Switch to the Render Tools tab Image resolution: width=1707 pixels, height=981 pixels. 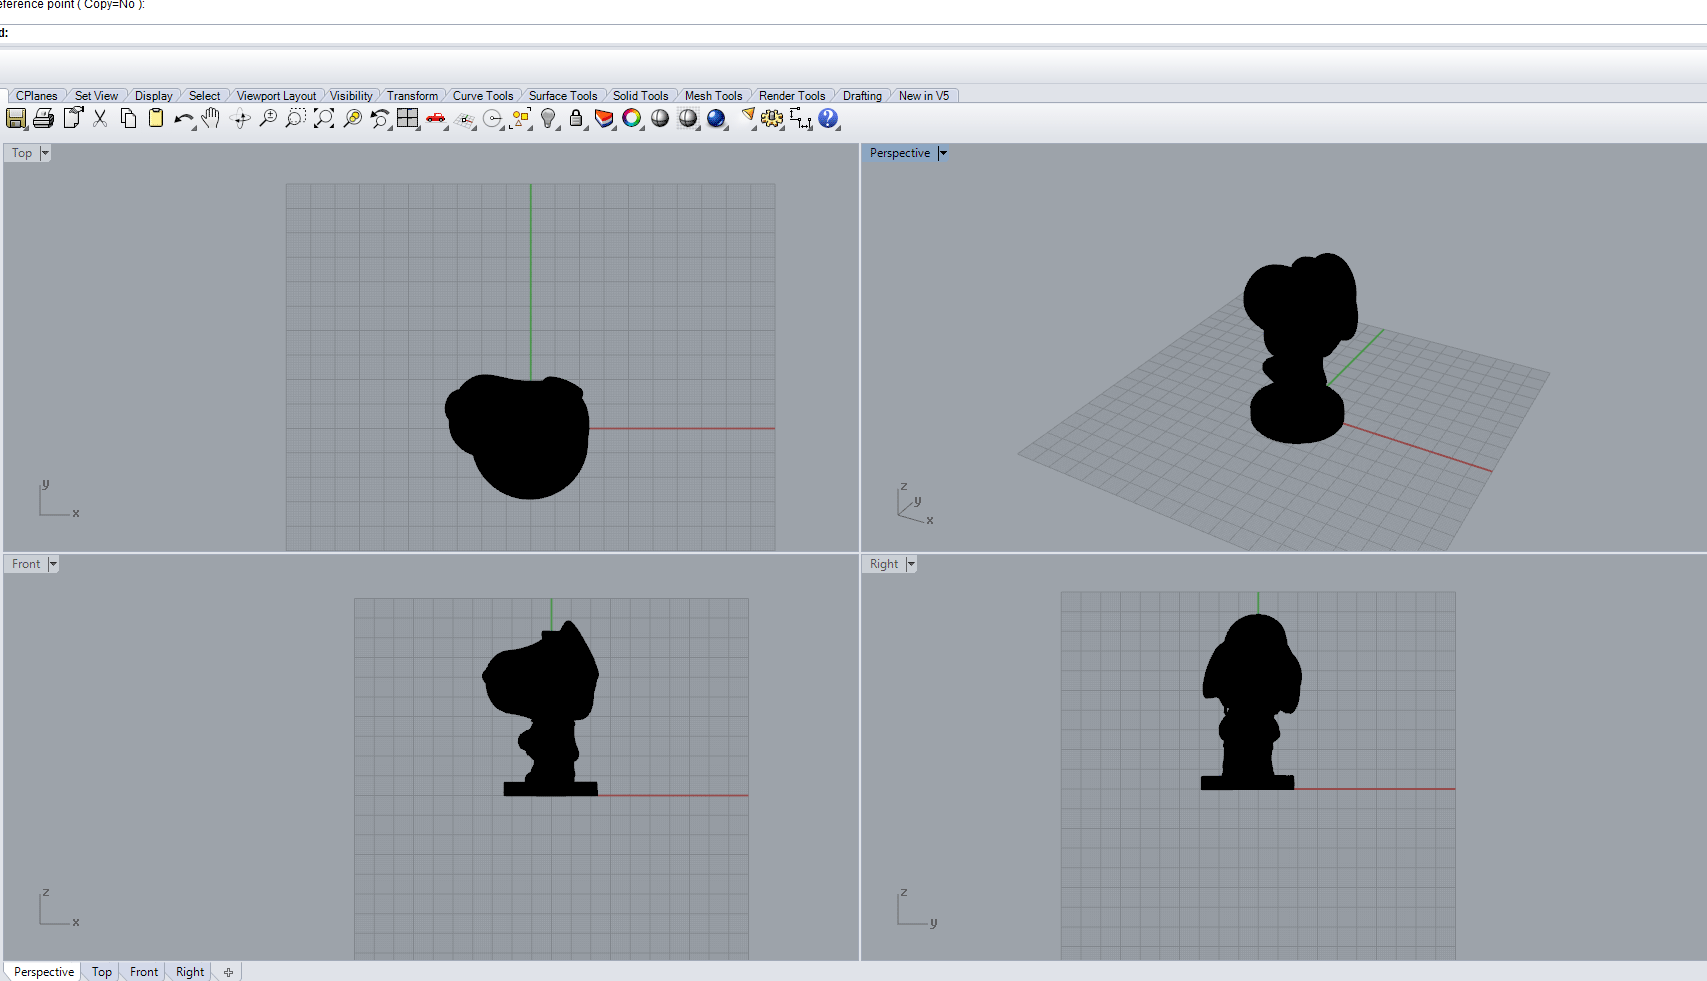(792, 96)
